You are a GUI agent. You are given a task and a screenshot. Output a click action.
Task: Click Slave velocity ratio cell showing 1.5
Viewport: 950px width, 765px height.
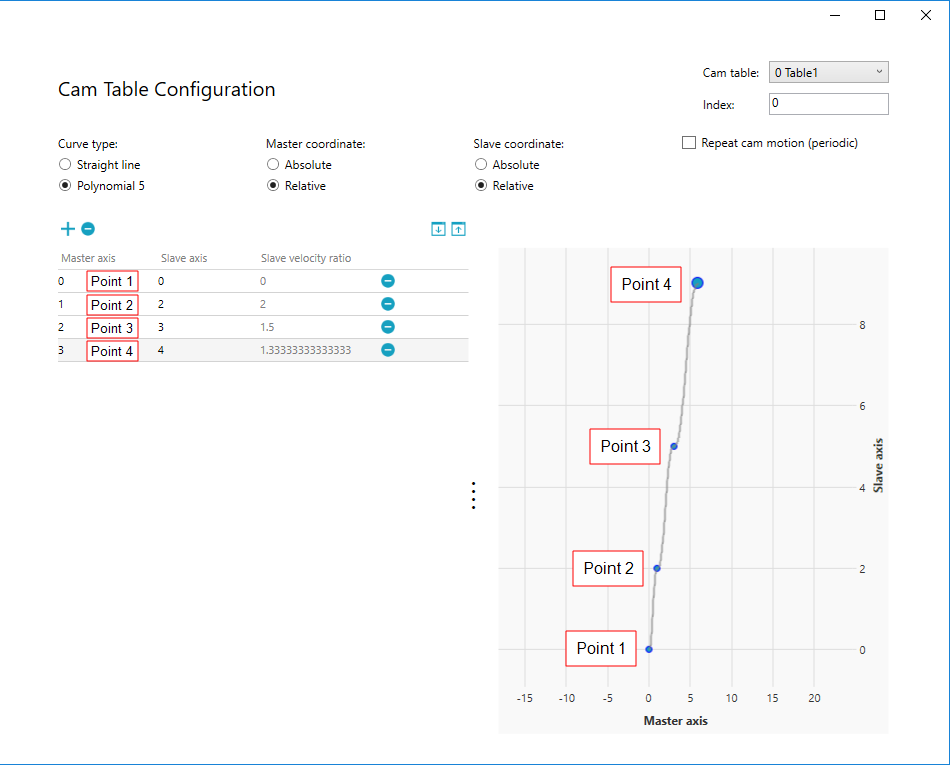pos(267,327)
